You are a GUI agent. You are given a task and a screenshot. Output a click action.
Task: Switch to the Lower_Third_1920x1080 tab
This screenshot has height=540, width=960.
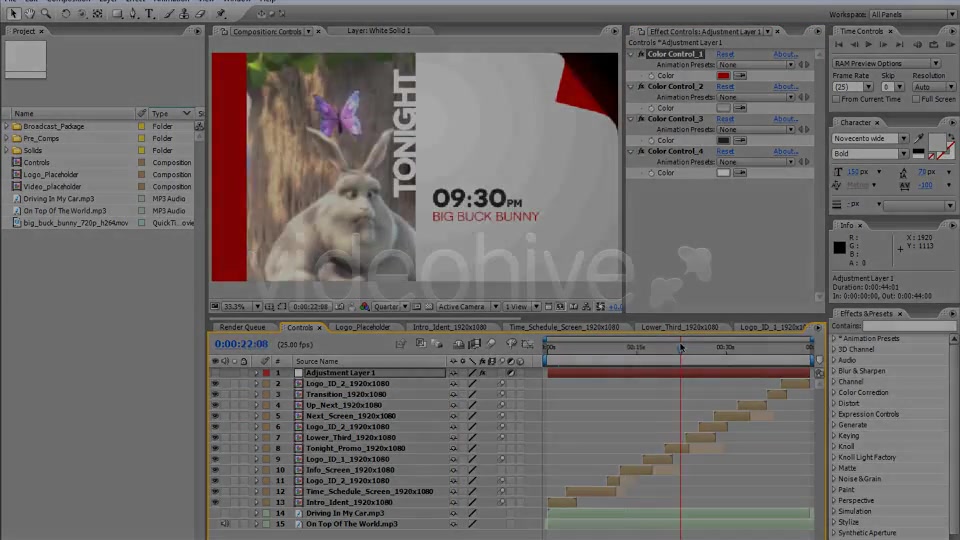coord(680,328)
